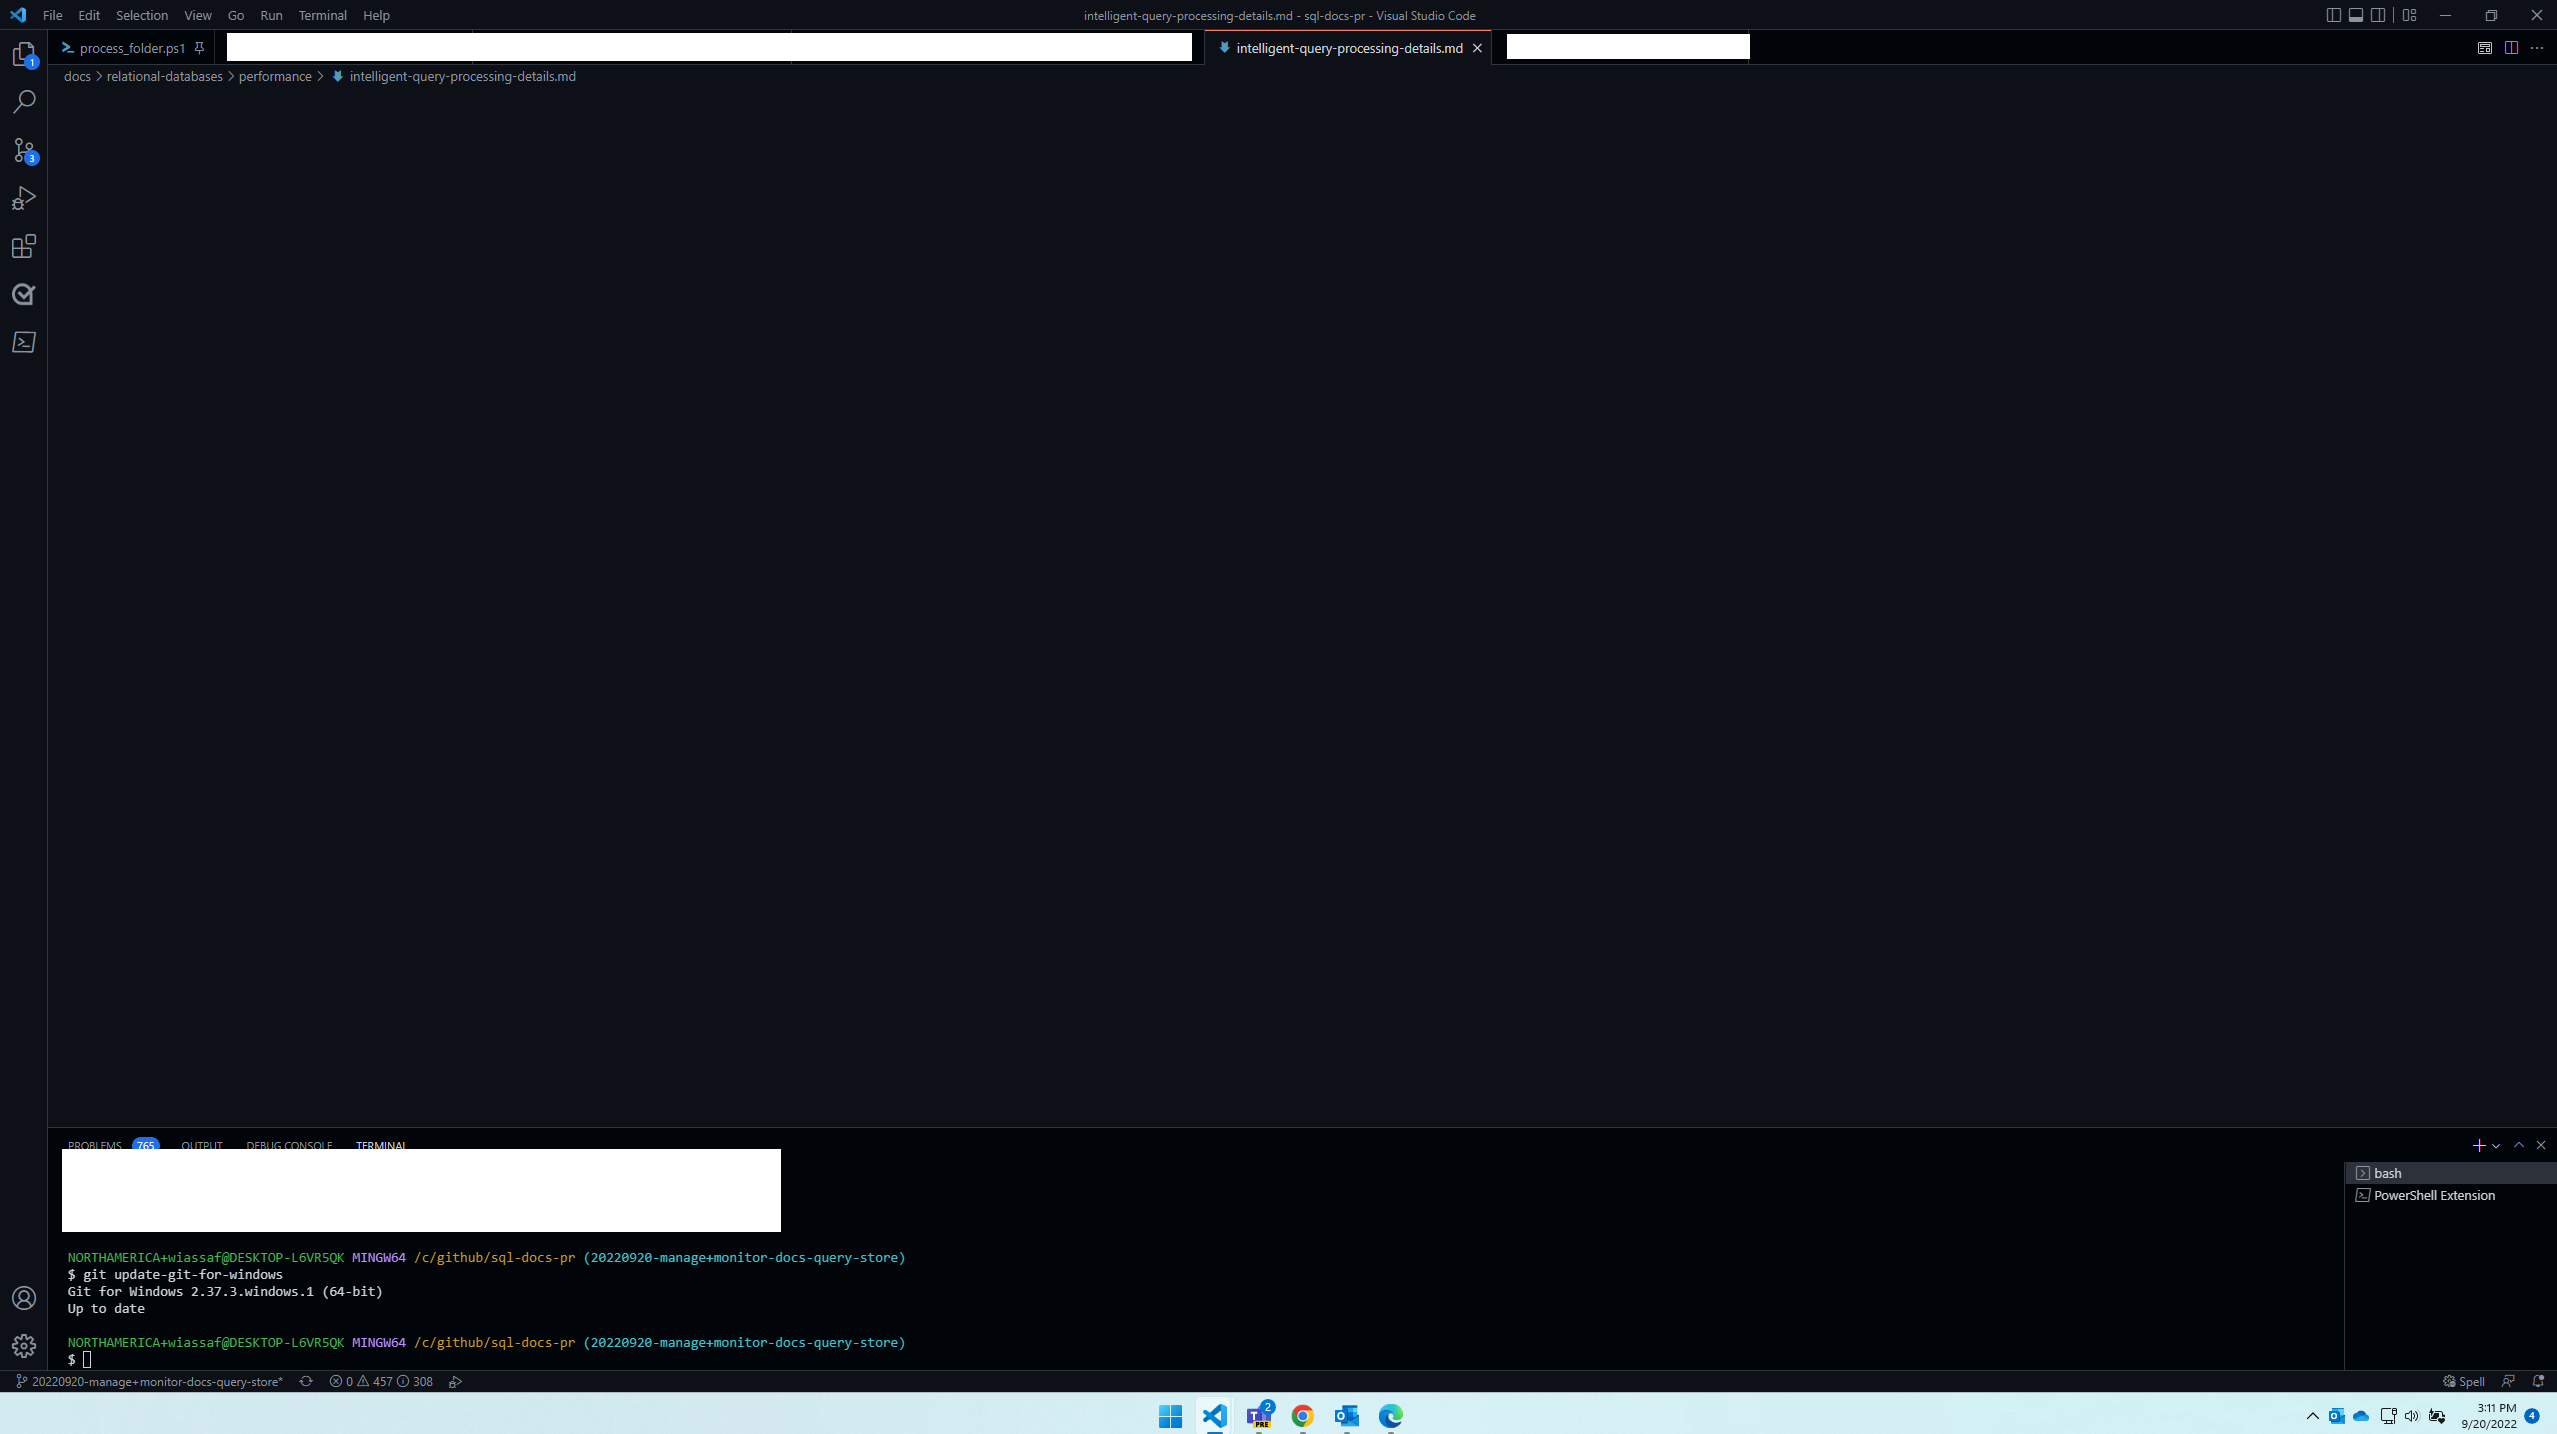Image resolution: width=2557 pixels, height=1434 pixels.
Task: Toggle the primary sidebar visibility
Action: coord(2331,15)
